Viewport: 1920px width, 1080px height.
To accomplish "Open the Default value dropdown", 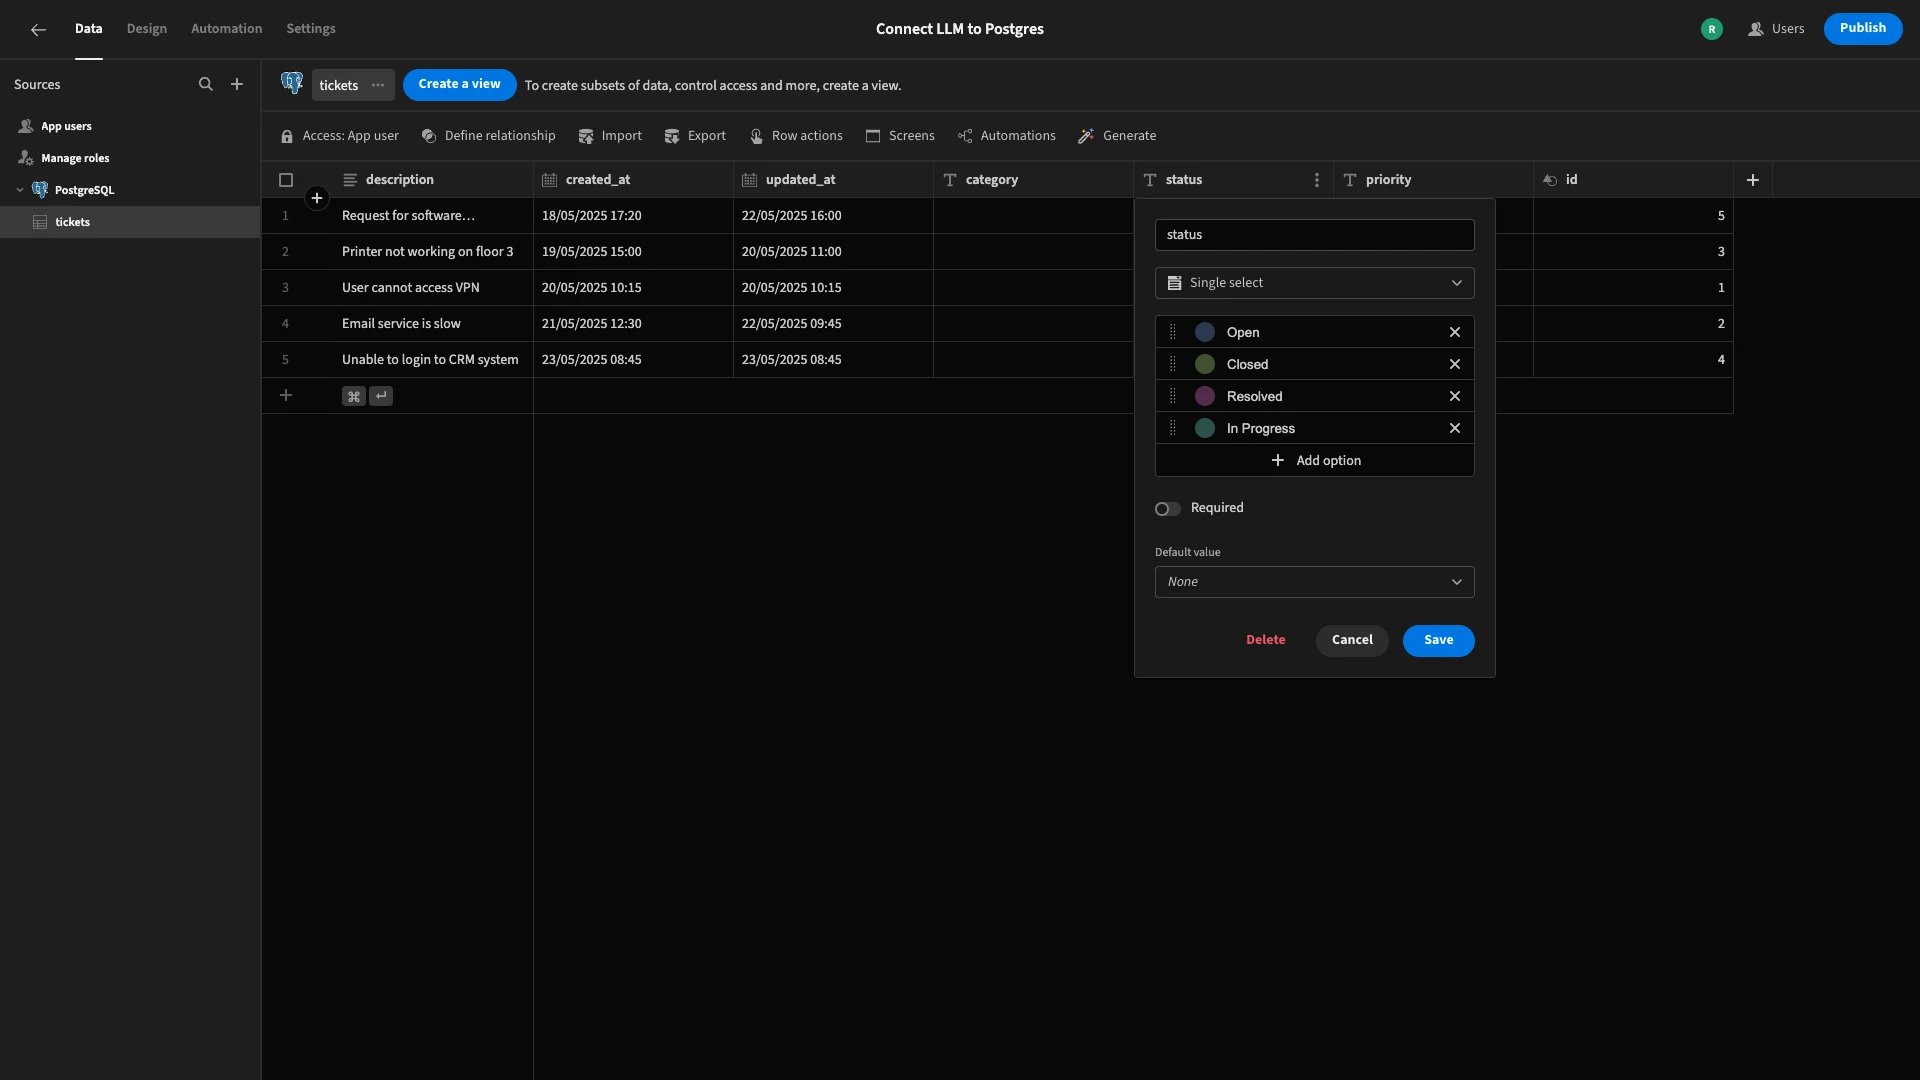I will point(1314,582).
